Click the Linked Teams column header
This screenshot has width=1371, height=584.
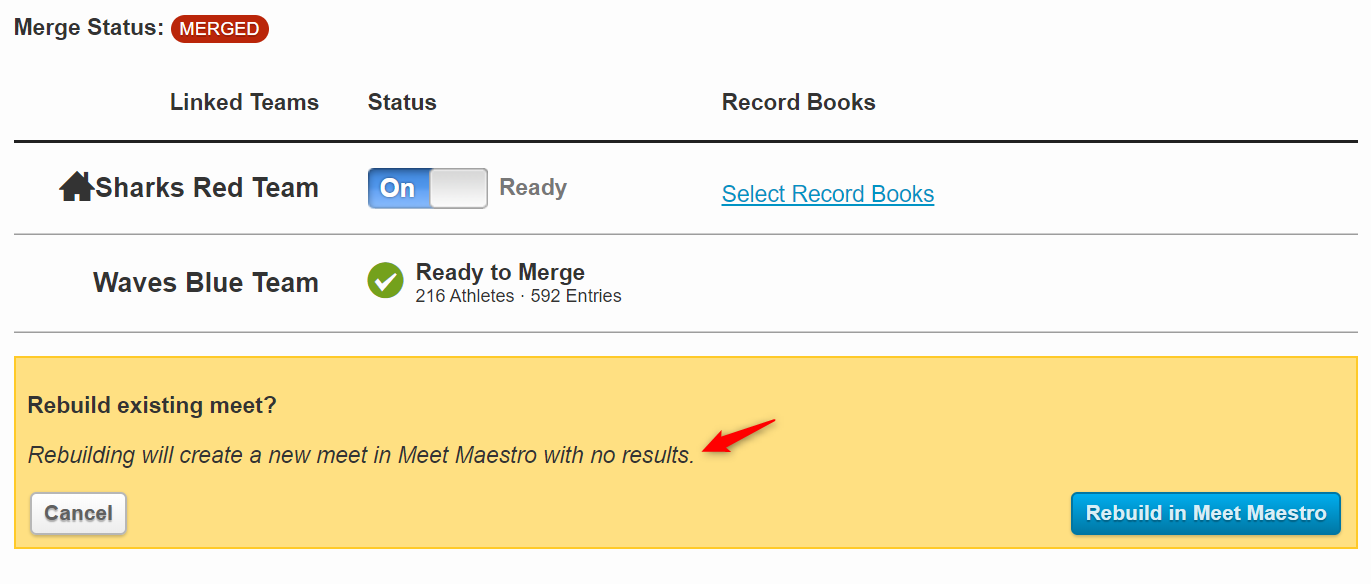pyautogui.click(x=244, y=102)
